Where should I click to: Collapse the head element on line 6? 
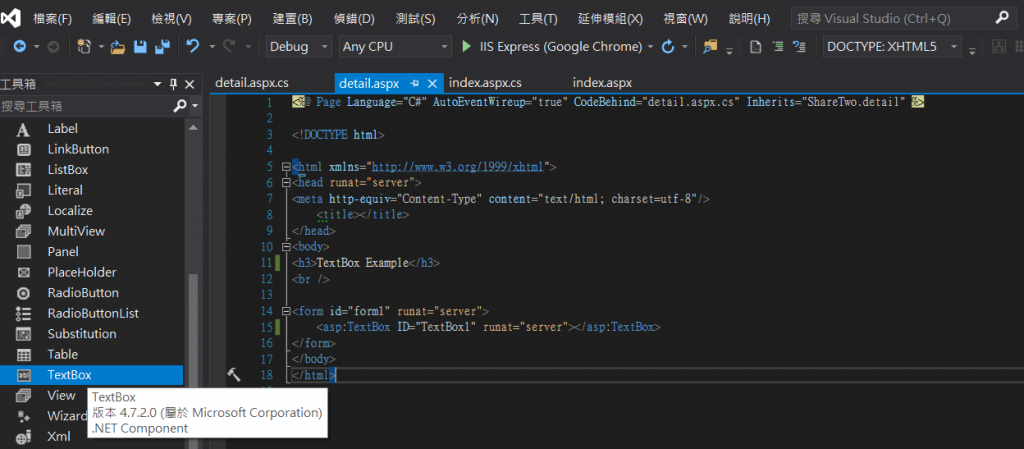pyautogui.click(x=285, y=183)
